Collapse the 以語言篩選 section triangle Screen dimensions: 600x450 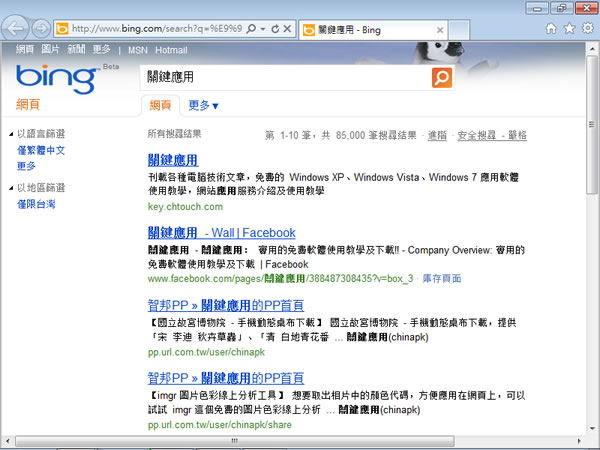click(11, 134)
